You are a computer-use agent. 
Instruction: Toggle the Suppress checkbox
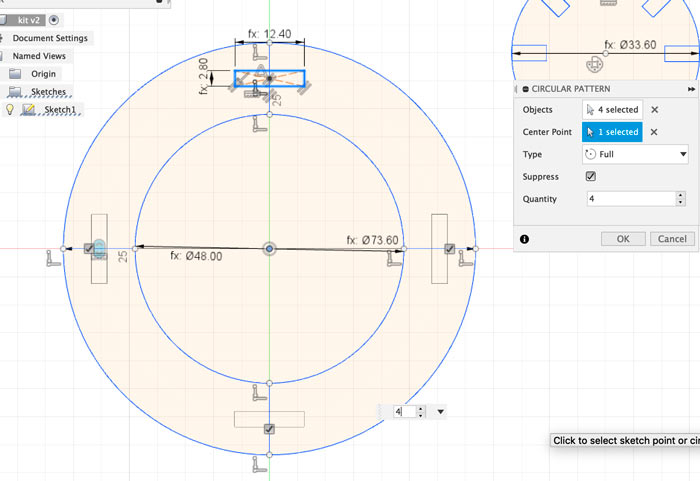[591, 176]
